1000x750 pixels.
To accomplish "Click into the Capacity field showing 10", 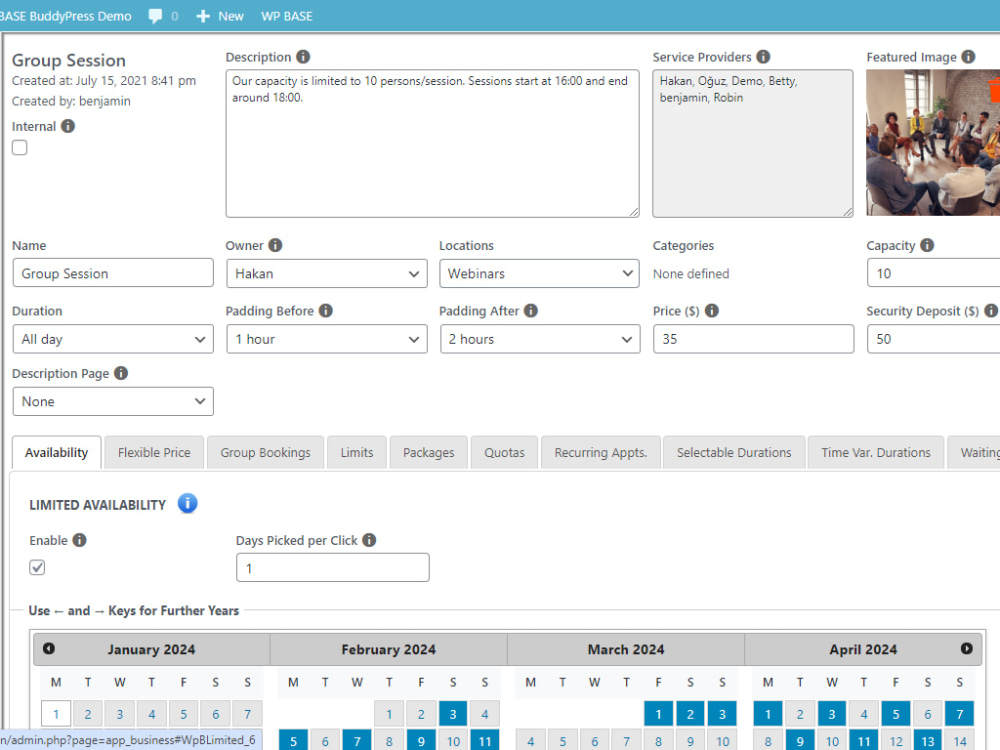I will tap(933, 273).
